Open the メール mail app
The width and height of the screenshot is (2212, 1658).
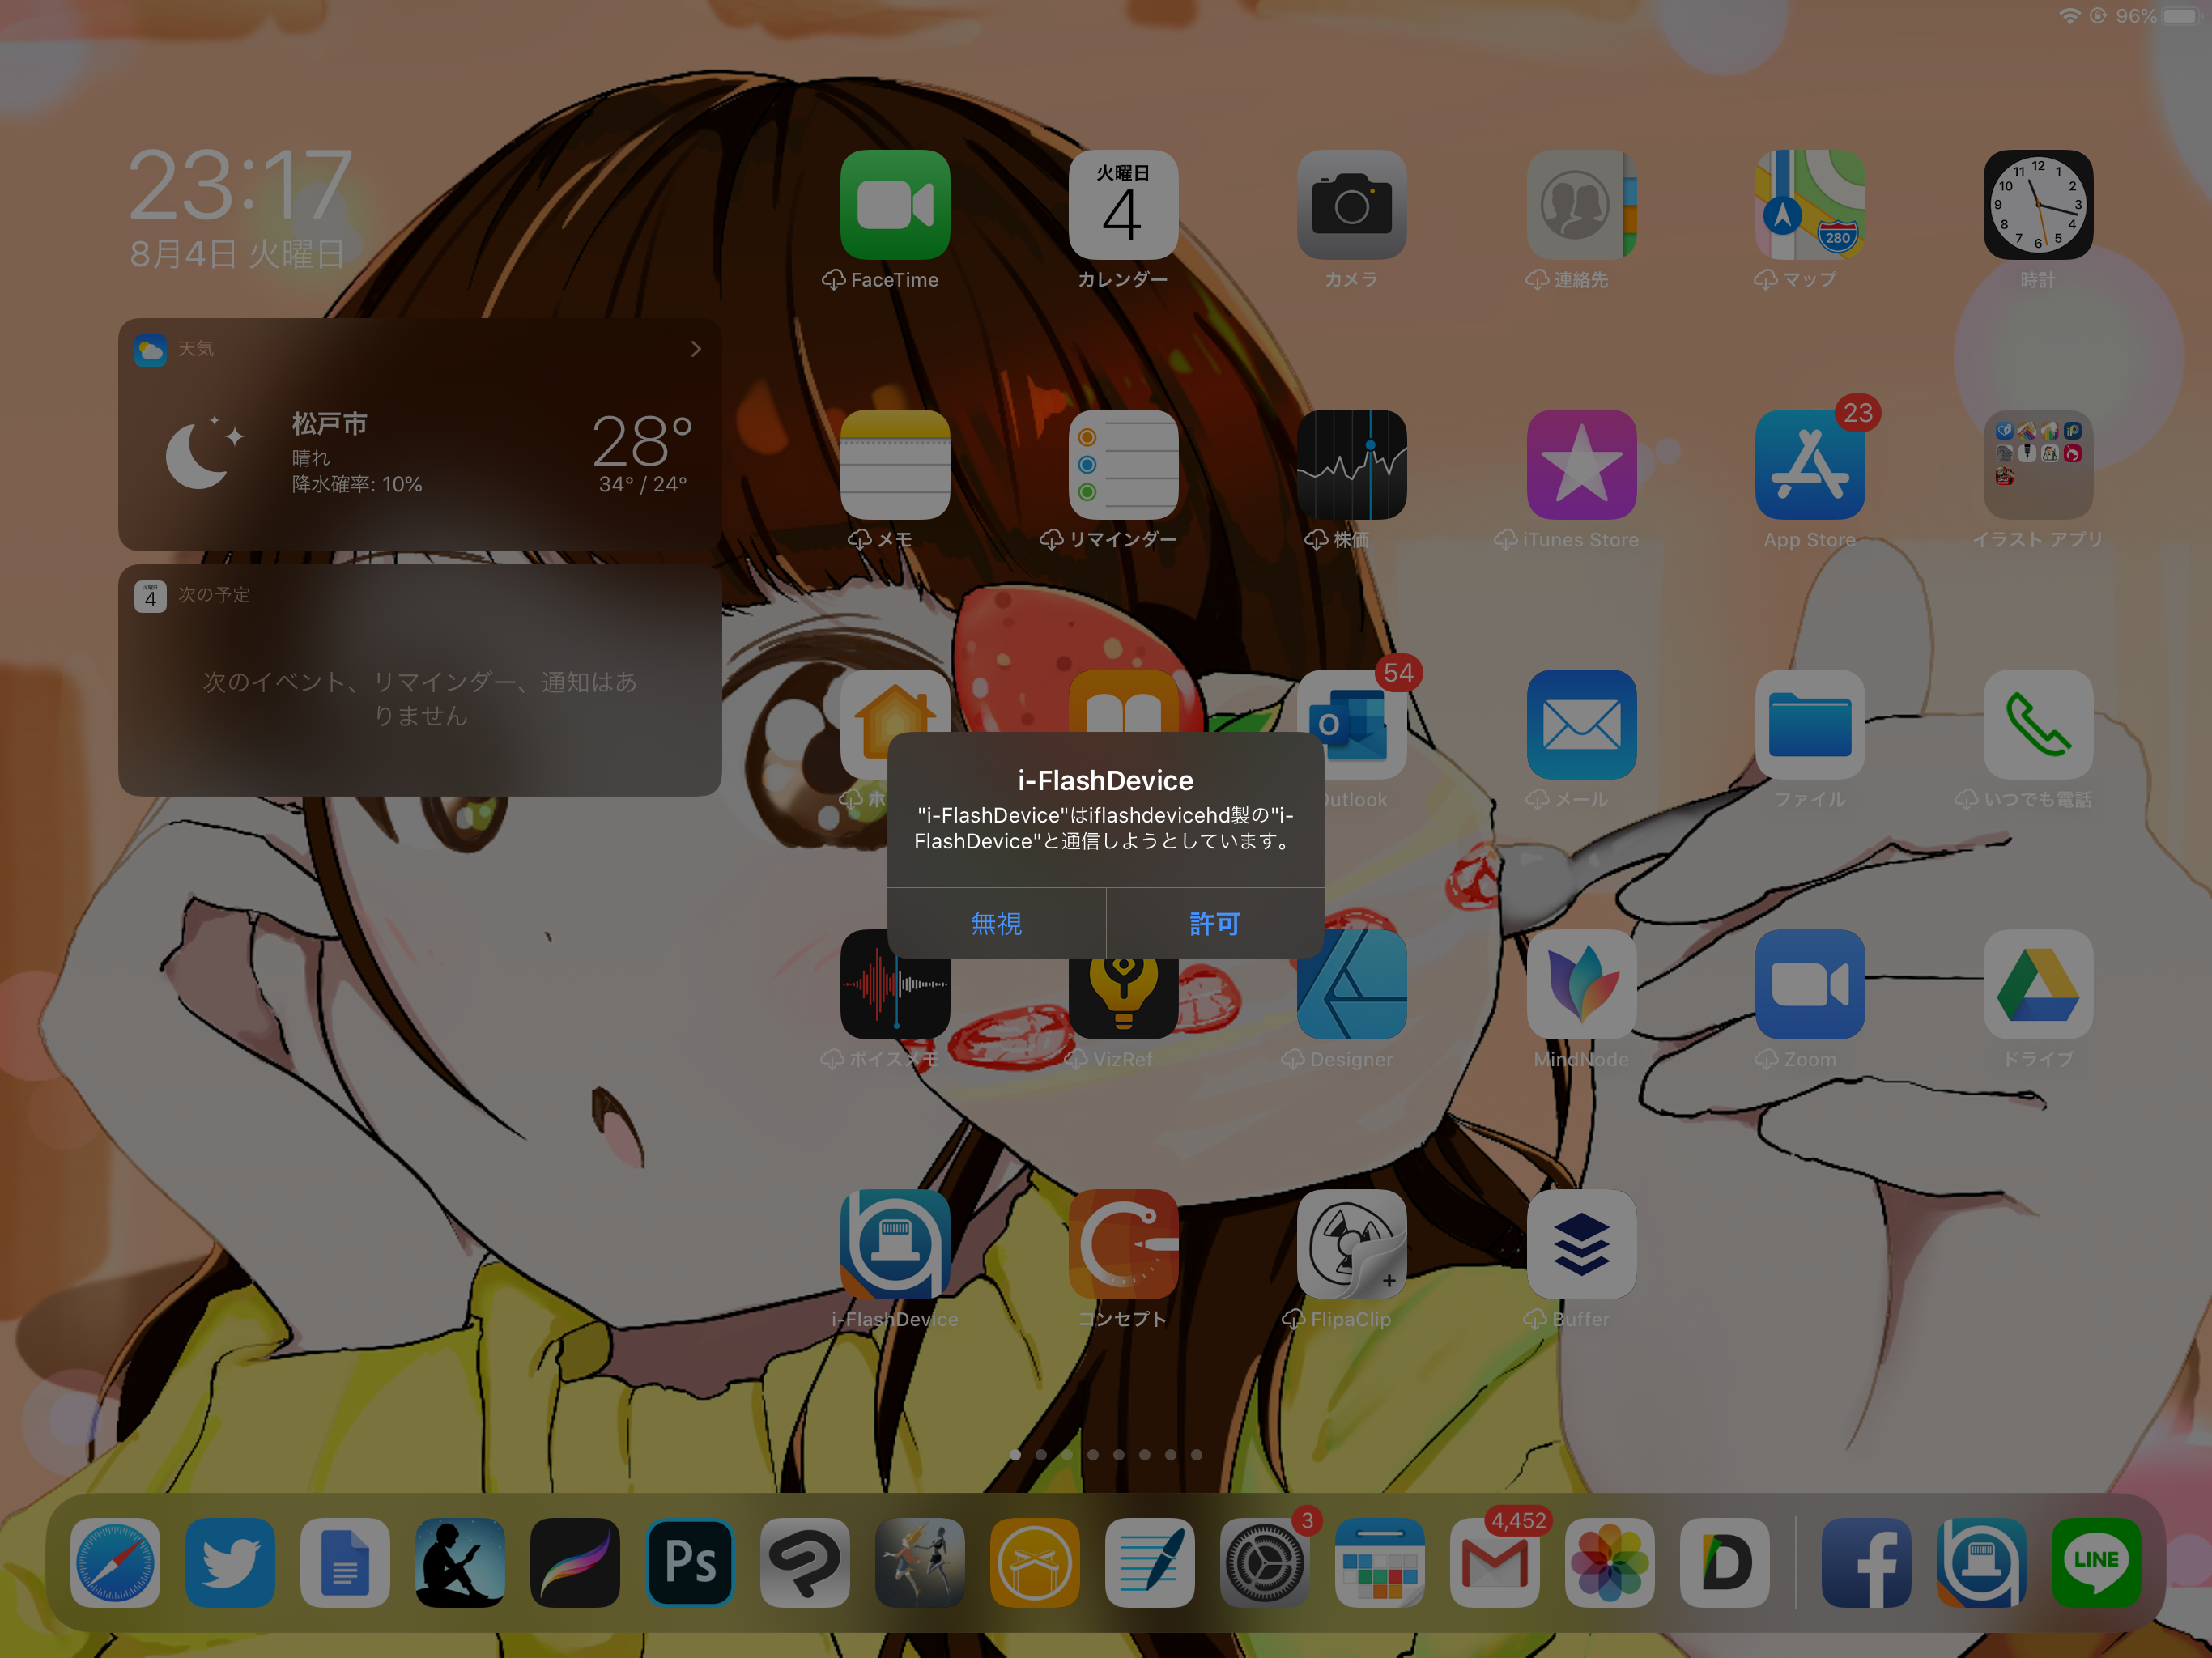point(1581,725)
